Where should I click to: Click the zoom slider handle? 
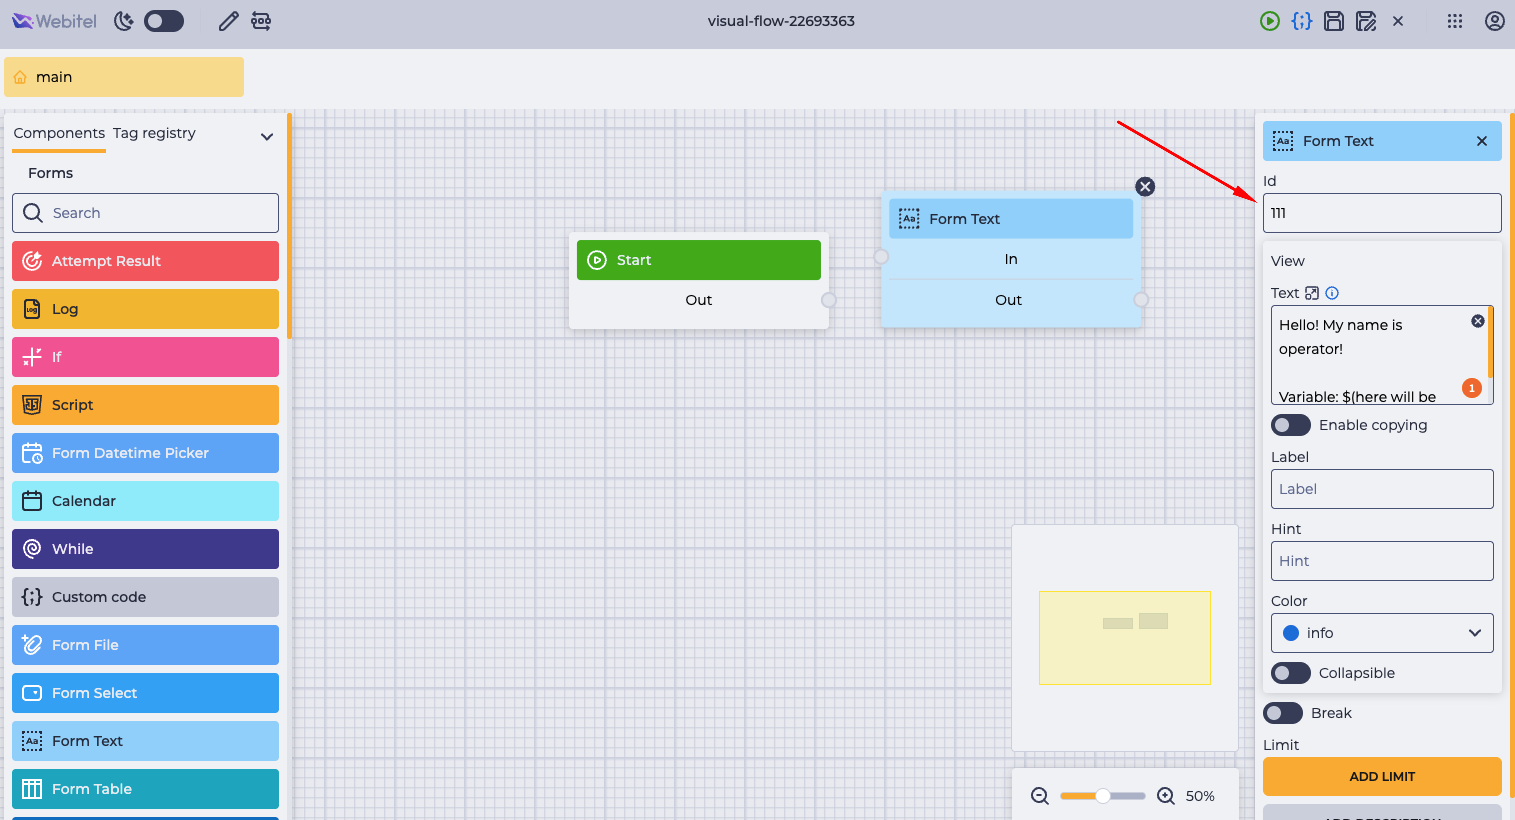click(1102, 796)
